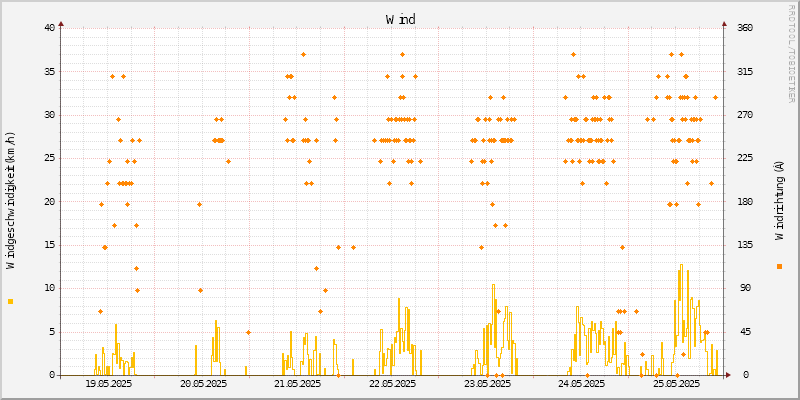Click the 20 tick on left axis

49,201
